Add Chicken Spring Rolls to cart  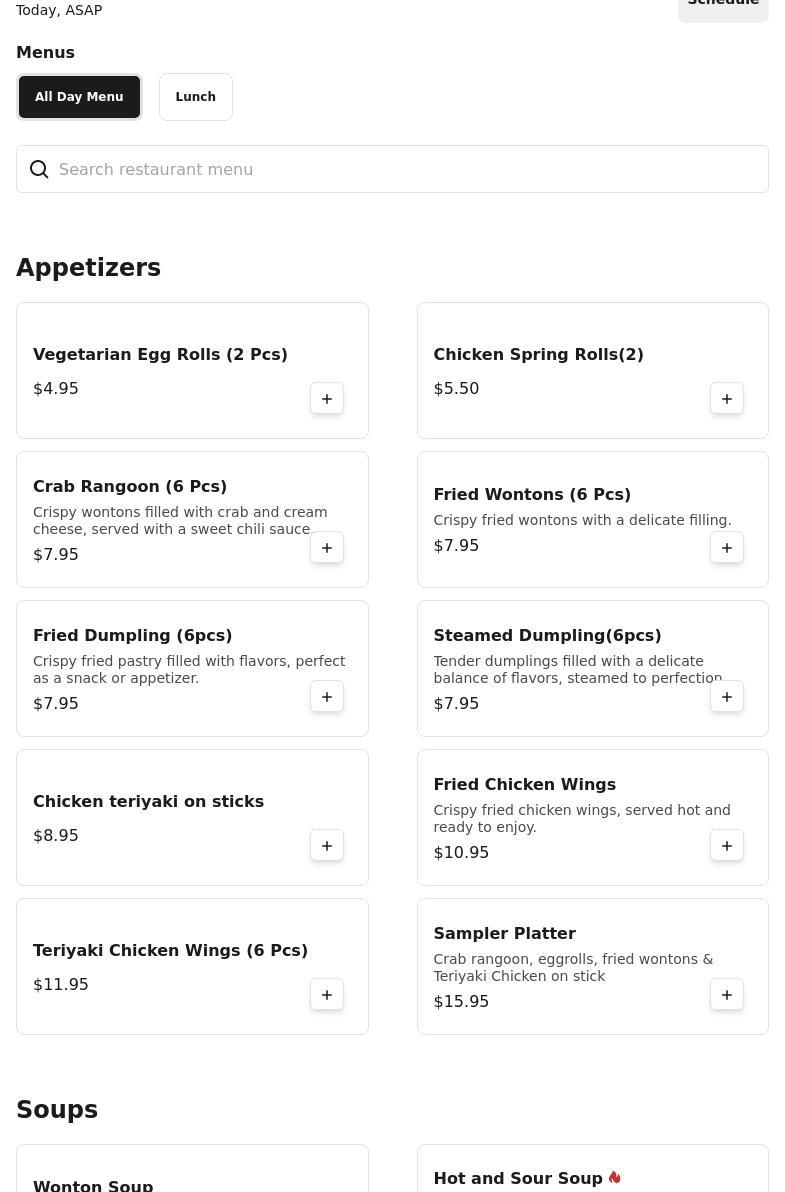click(x=727, y=399)
